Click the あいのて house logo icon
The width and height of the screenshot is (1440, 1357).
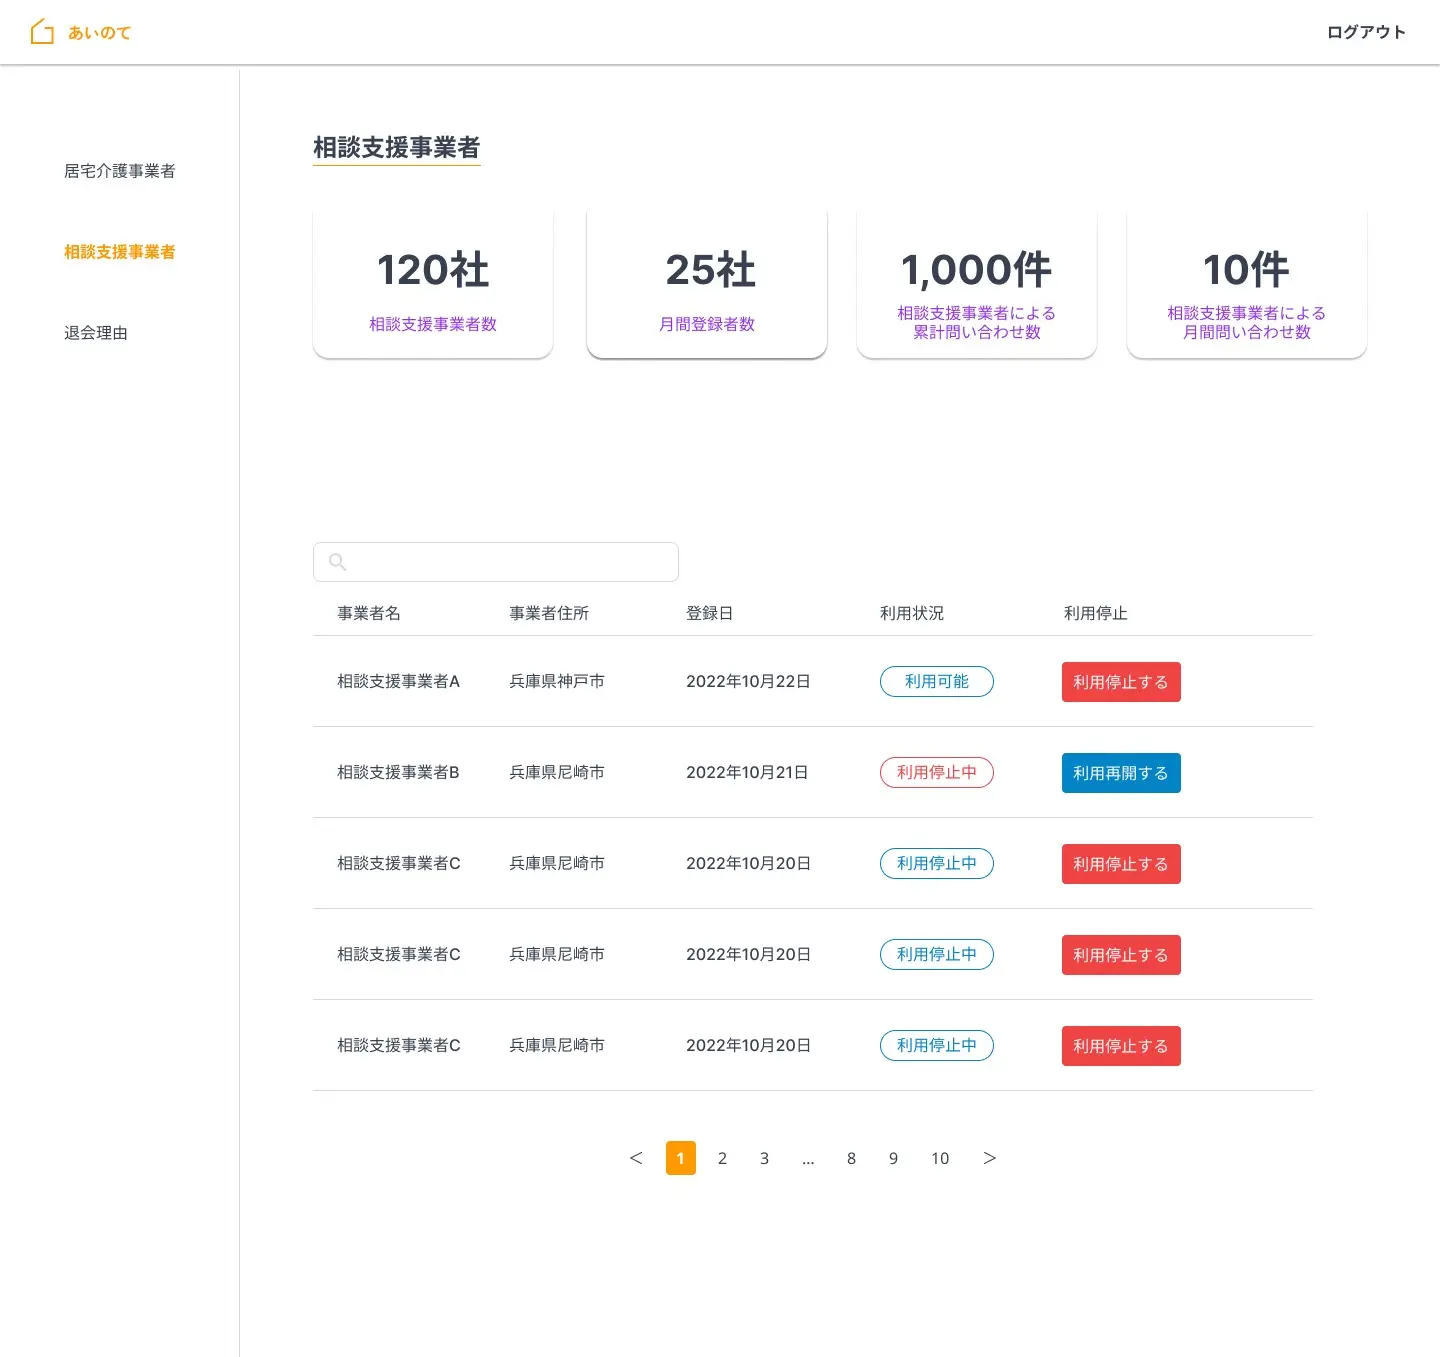click(42, 32)
